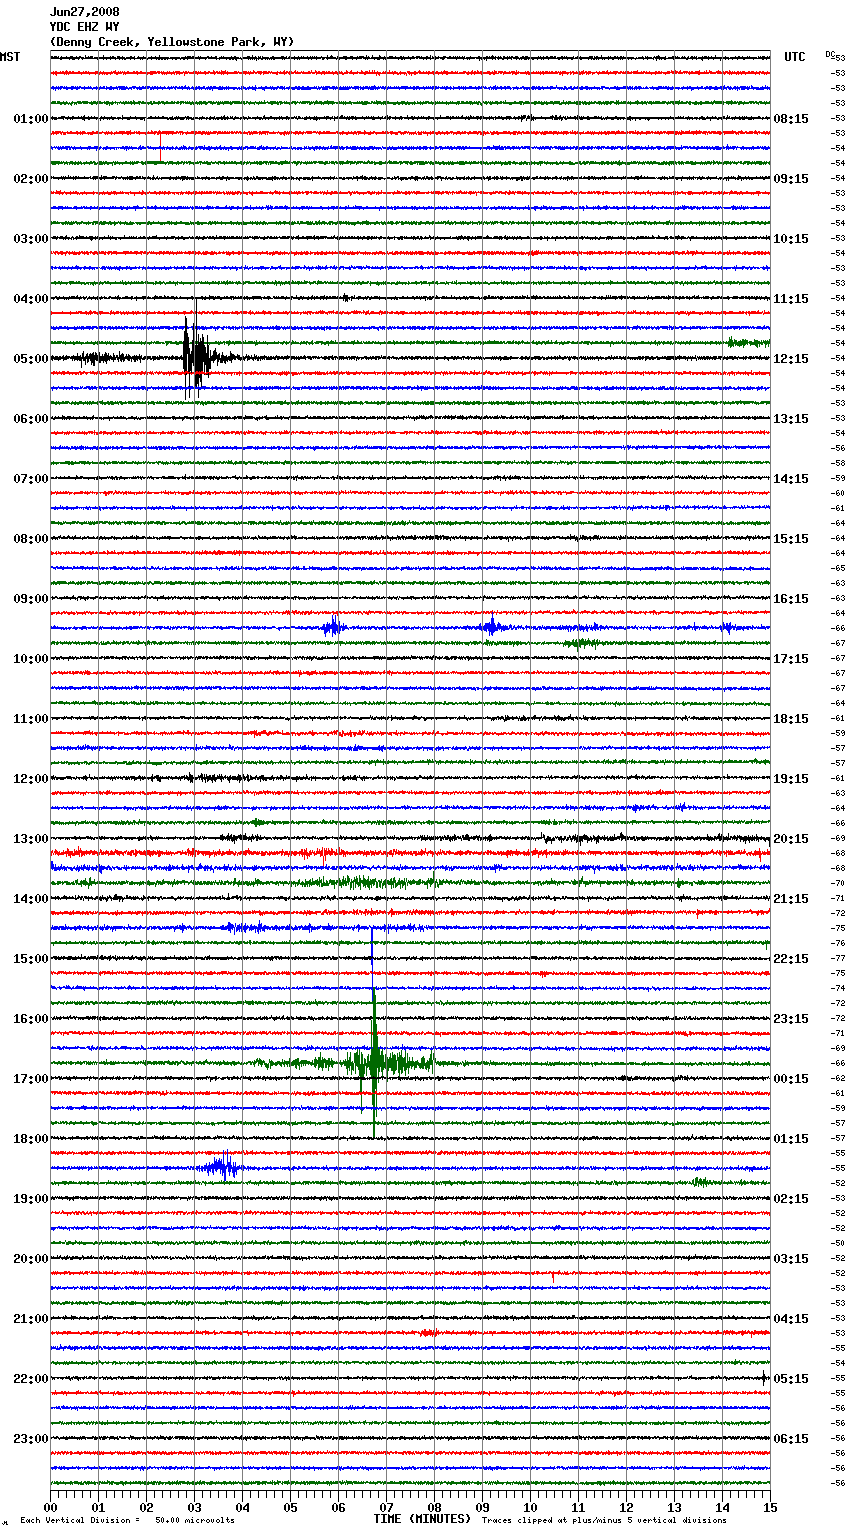This screenshot has width=850, height=1534.
Task: Select the 08:00 MST time label
Action: (x=31, y=539)
